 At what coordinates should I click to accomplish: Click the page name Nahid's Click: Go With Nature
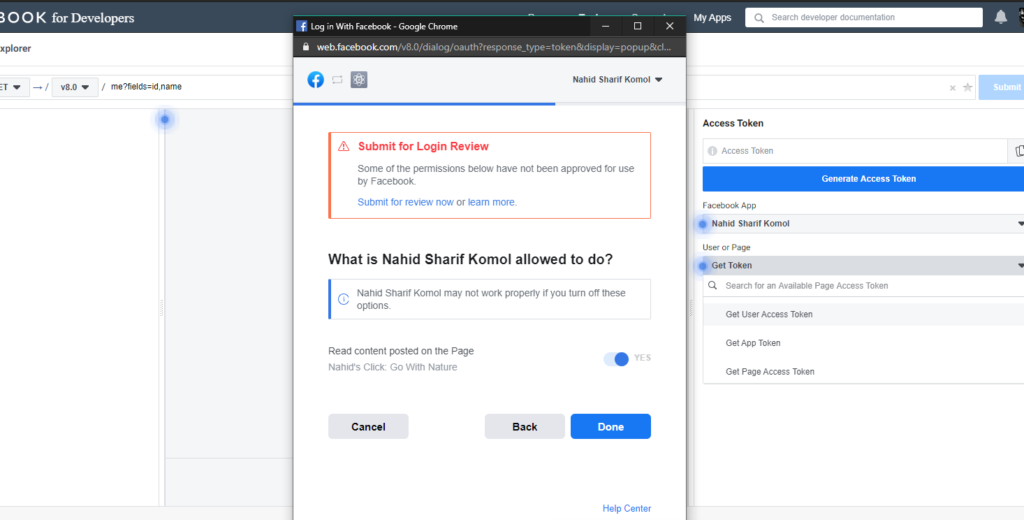click(x=392, y=367)
